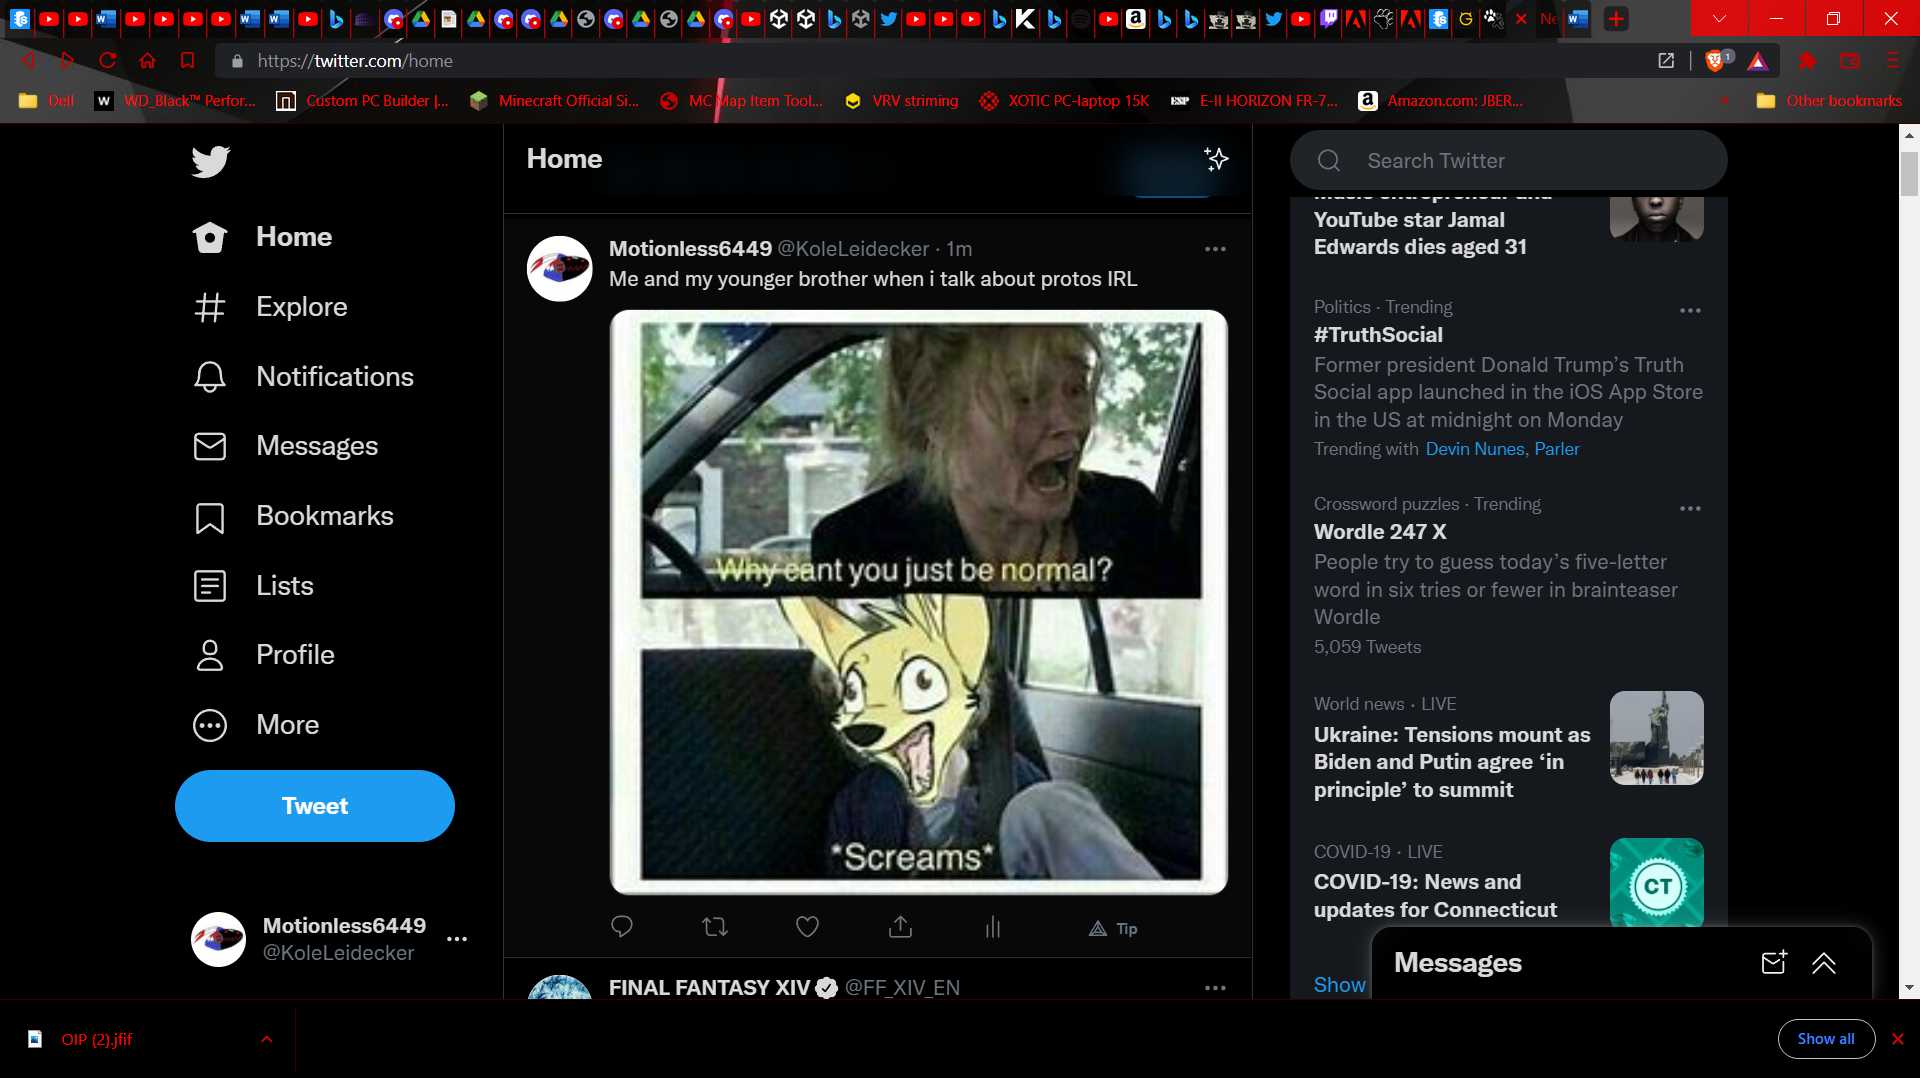1920x1078 pixels.
Task: Open Lists page
Action: tap(253, 586)
